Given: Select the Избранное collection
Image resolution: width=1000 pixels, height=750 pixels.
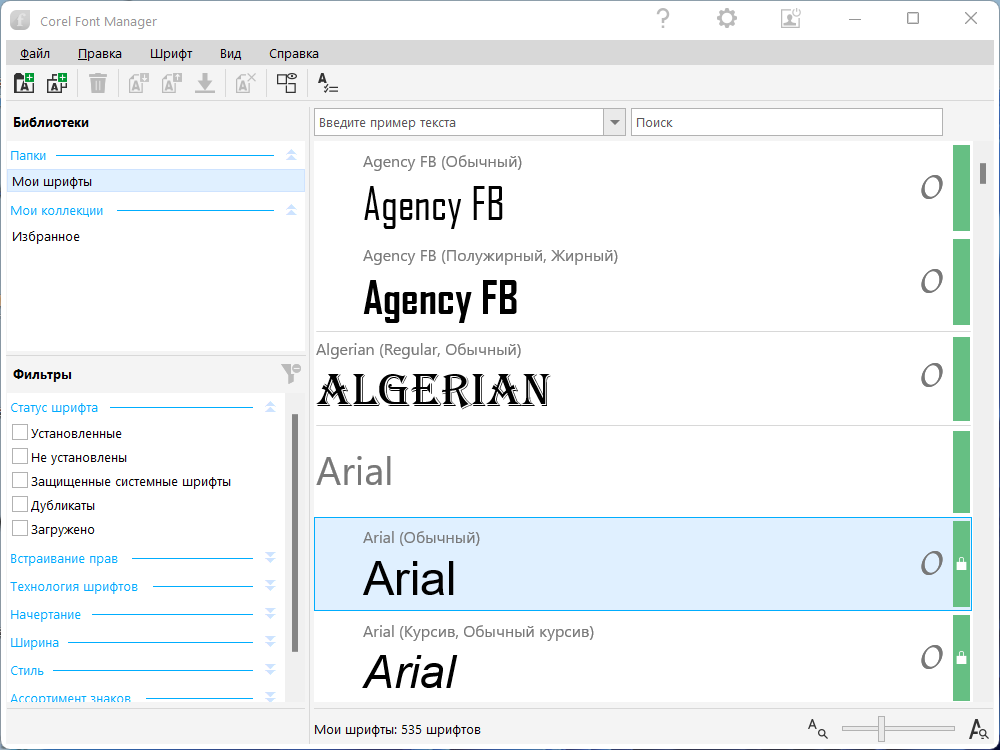Looking at the screenshot, I should coord(156,237).
